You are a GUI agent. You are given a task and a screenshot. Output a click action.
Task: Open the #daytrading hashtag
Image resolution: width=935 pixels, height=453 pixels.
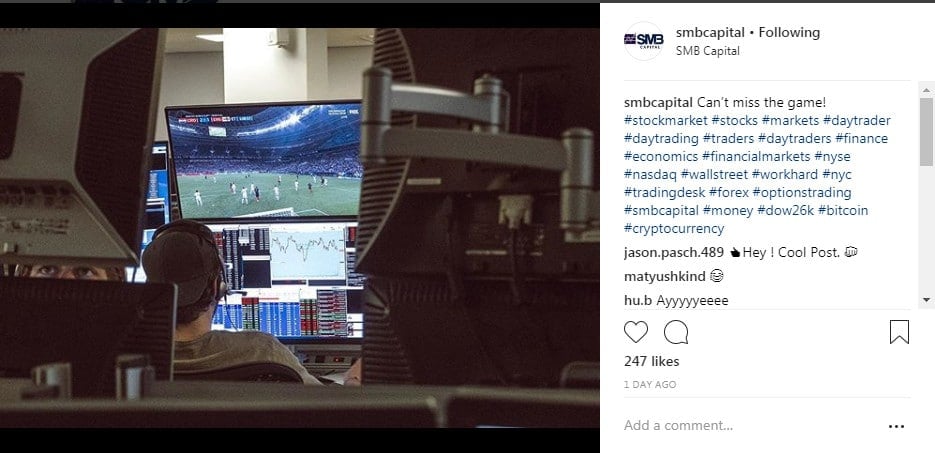(661, 138)
